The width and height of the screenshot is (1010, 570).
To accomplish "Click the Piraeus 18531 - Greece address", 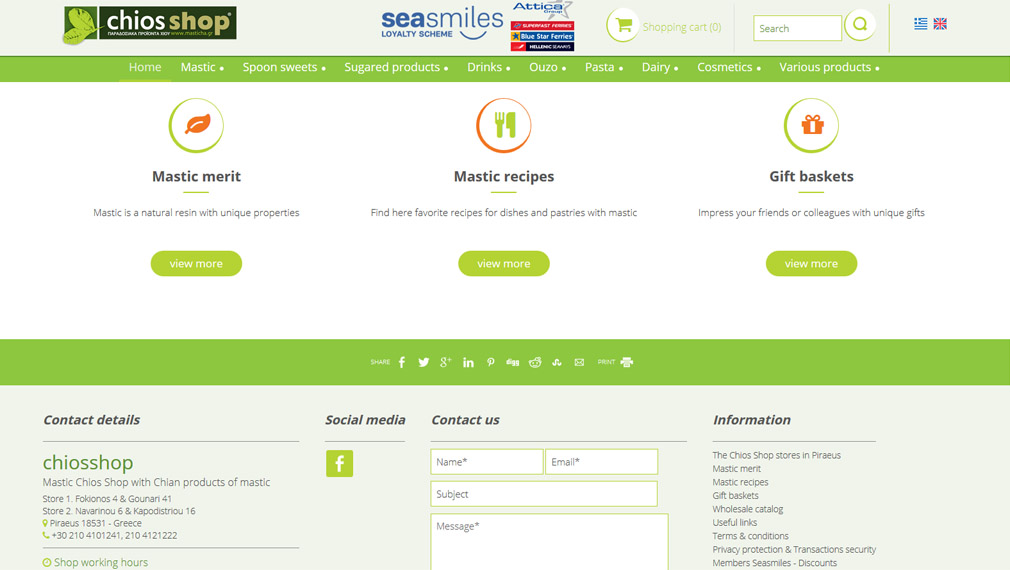I will 95,524.
